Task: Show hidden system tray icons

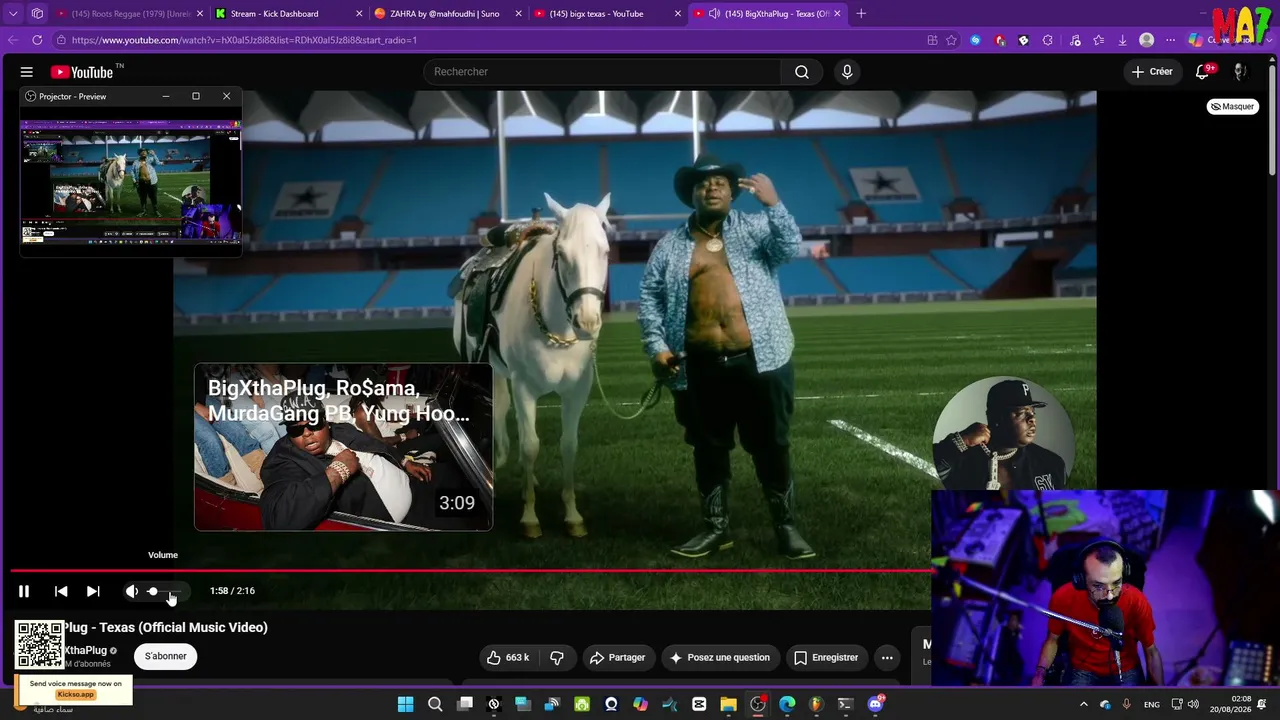Action: pos(1083,704)
